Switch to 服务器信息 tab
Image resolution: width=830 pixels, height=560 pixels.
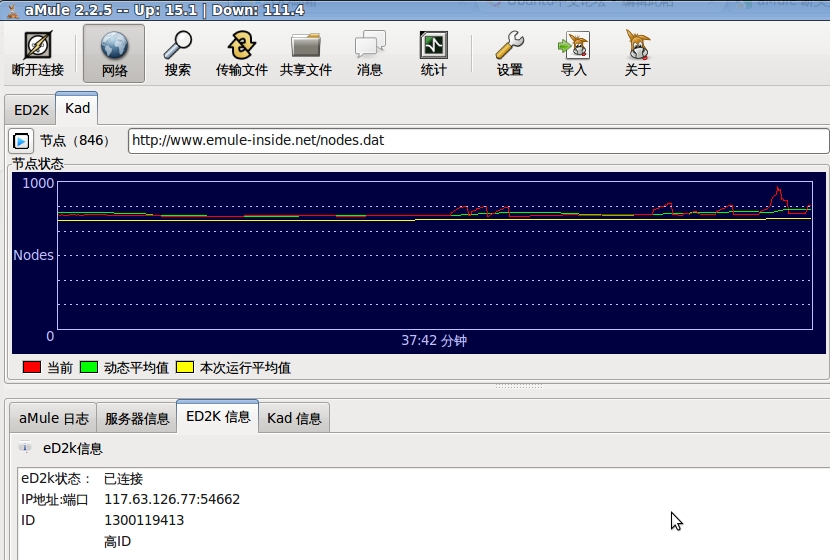[x=137, y=418]
